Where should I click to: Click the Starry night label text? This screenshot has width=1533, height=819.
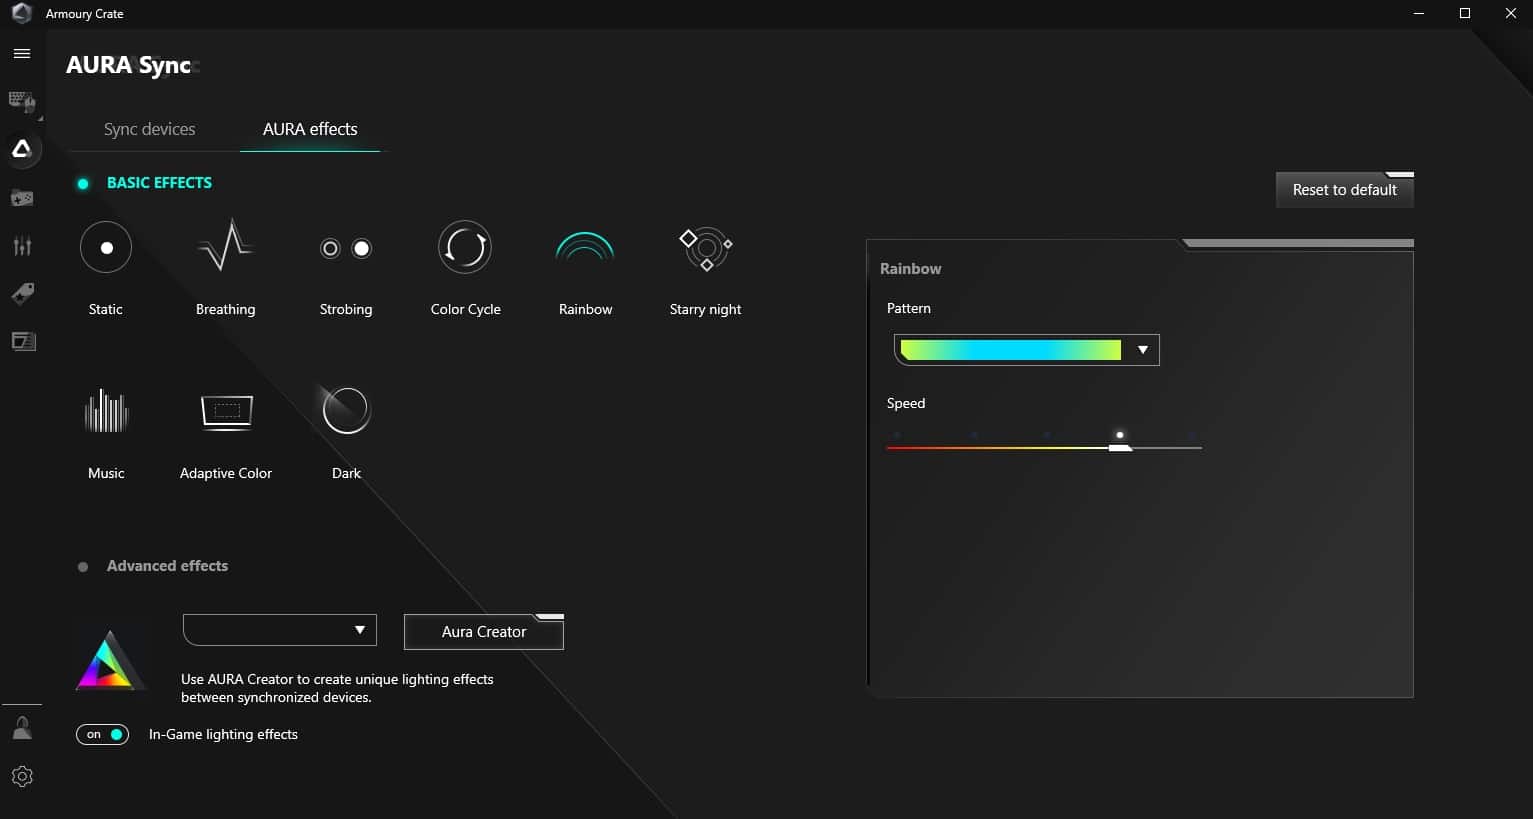click(706, 309)
